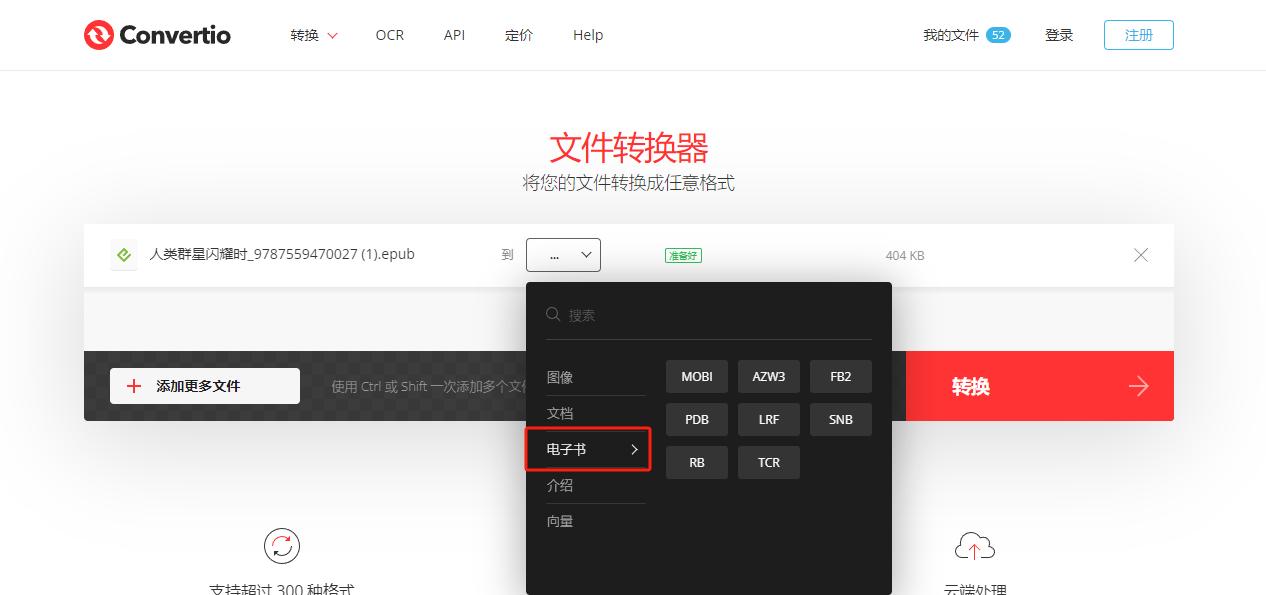Expand the 电子书 category chevron
The width and height of the screenshot is (1266, 595).
pyautogui.click(x=633, y=450)
